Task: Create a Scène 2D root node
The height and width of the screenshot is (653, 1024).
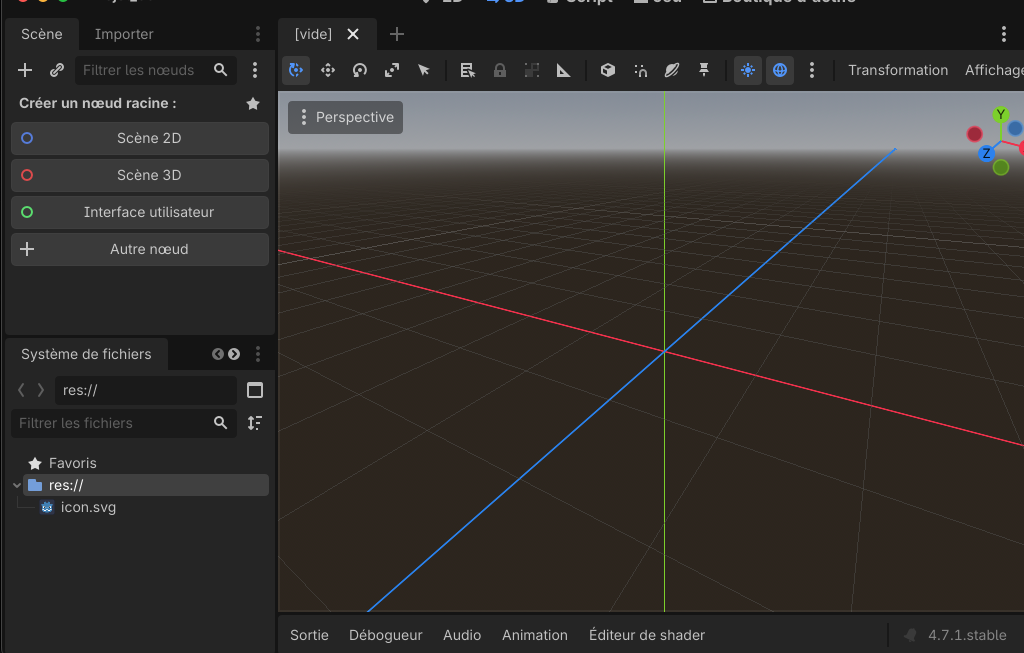Action: point(140,138)
